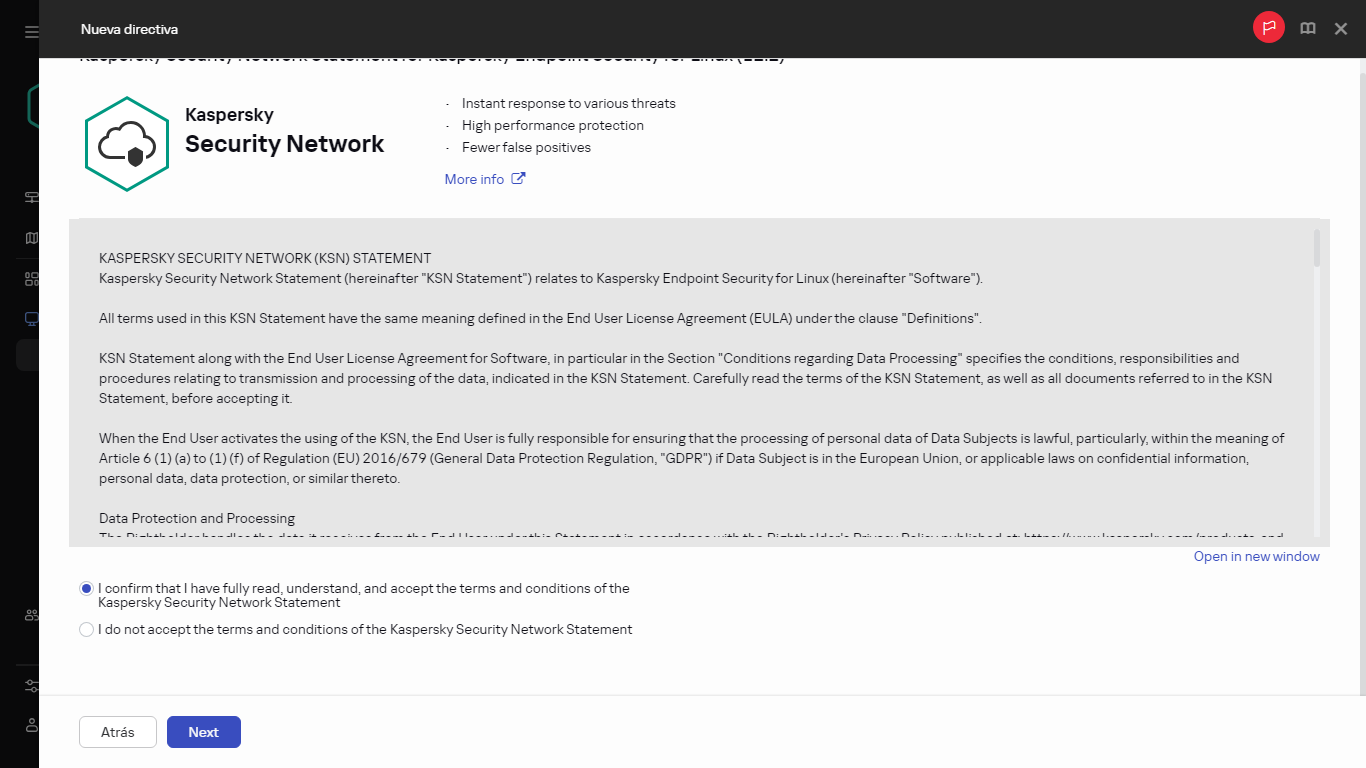The image size is (1366, 768).
Task: Click the account person icon at sidebar bottom
Action: pos(30,725)
